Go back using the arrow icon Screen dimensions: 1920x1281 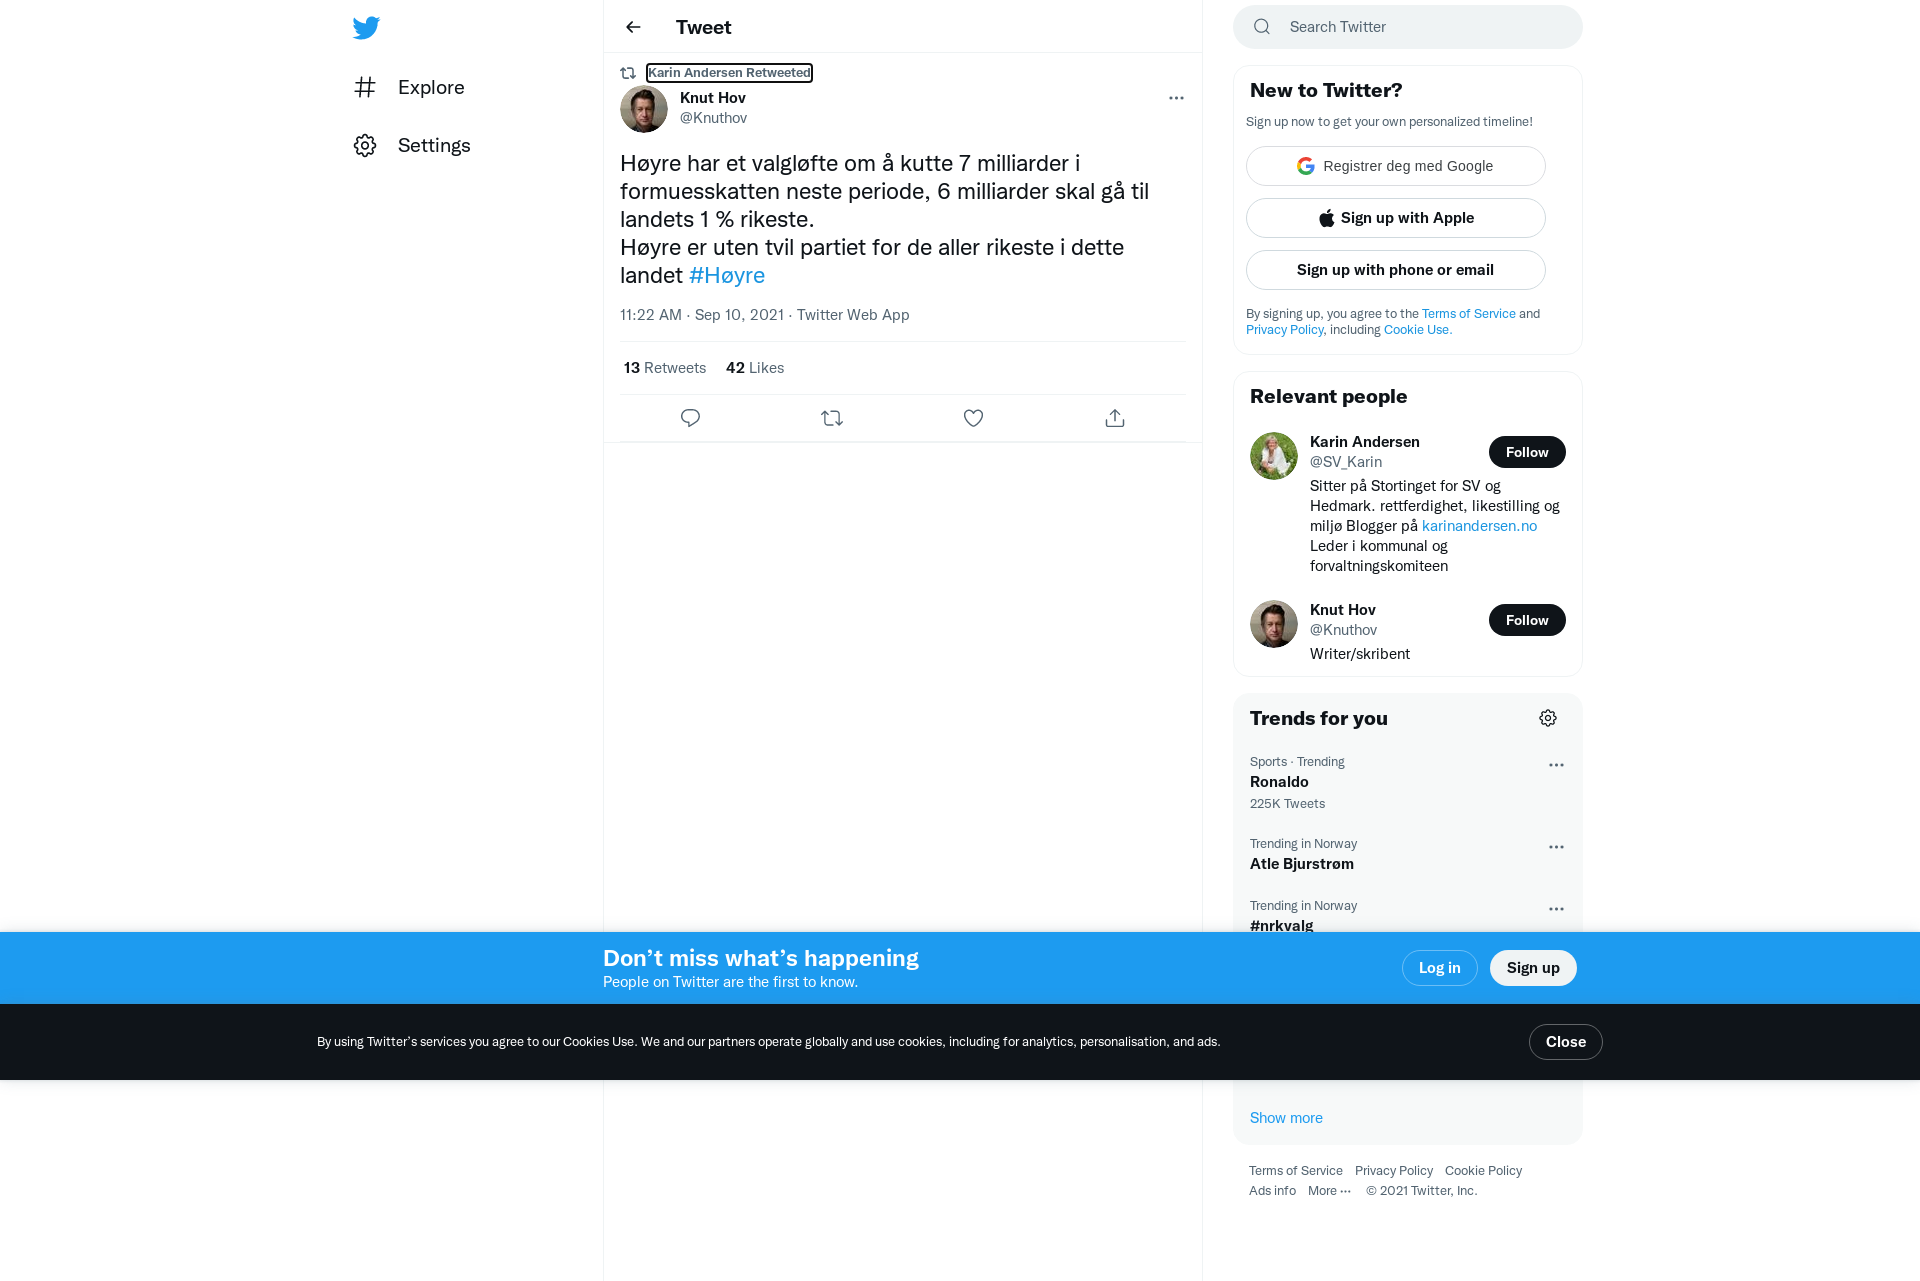pos(633,27)
